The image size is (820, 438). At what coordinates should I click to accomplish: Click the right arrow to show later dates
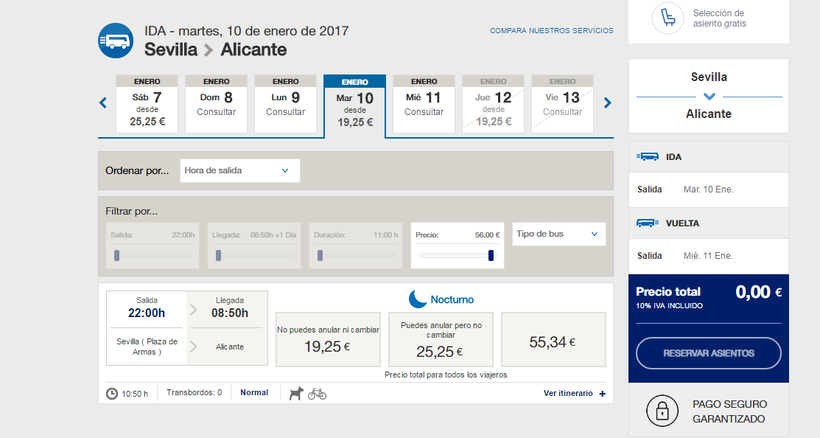607,102
